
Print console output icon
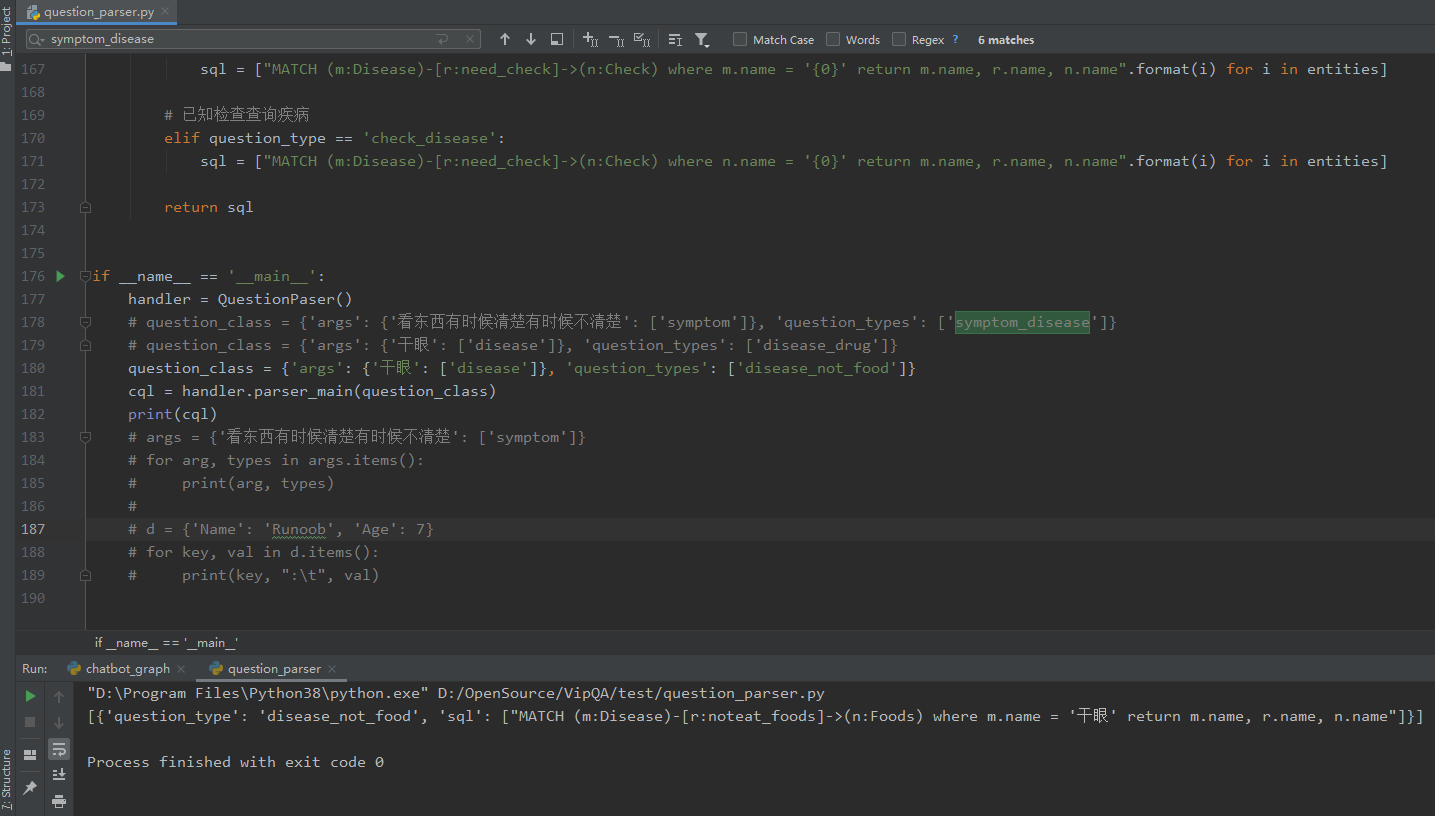point(59,801)
